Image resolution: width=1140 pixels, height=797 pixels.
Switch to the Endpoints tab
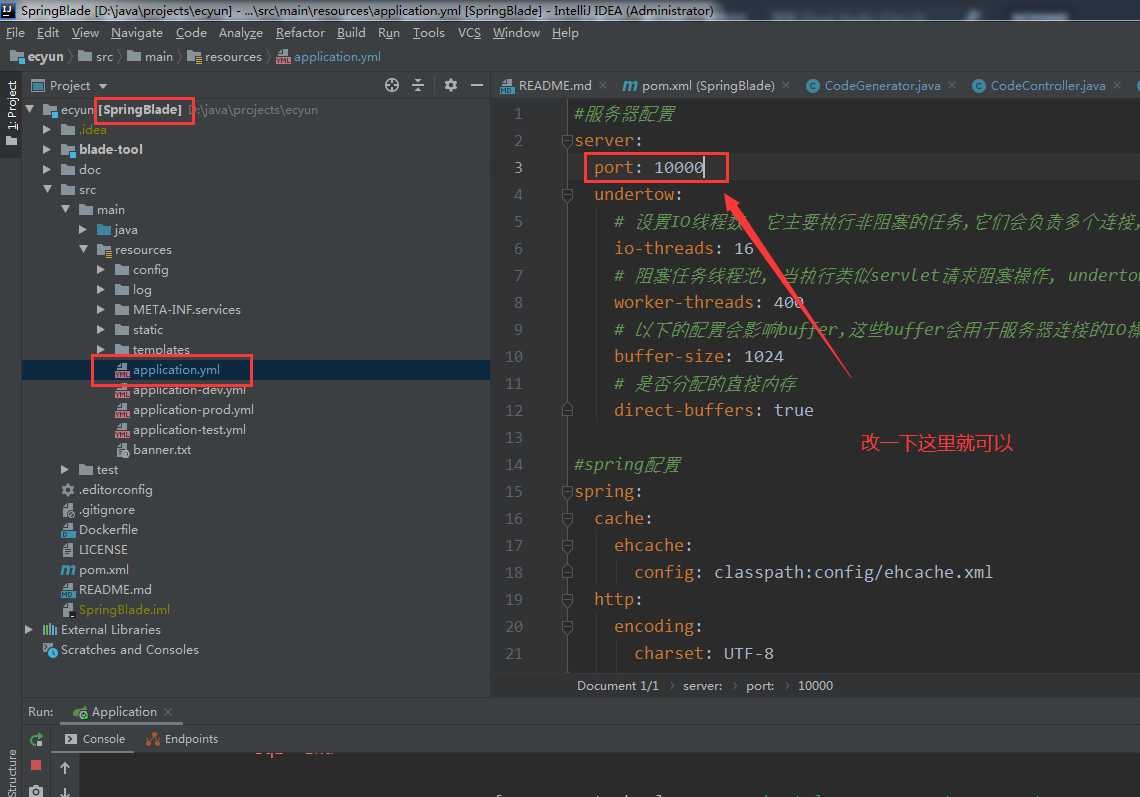click(x=182, y=739)
